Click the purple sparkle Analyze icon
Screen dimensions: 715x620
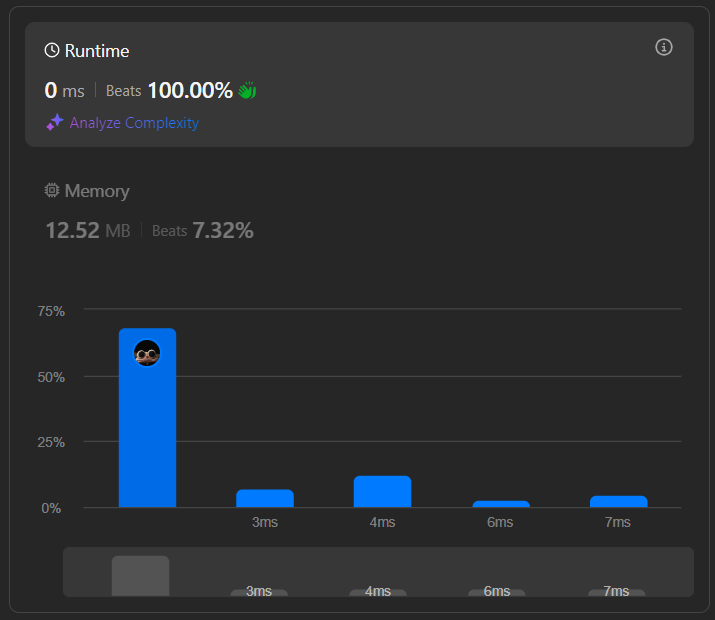pos(54,123)
